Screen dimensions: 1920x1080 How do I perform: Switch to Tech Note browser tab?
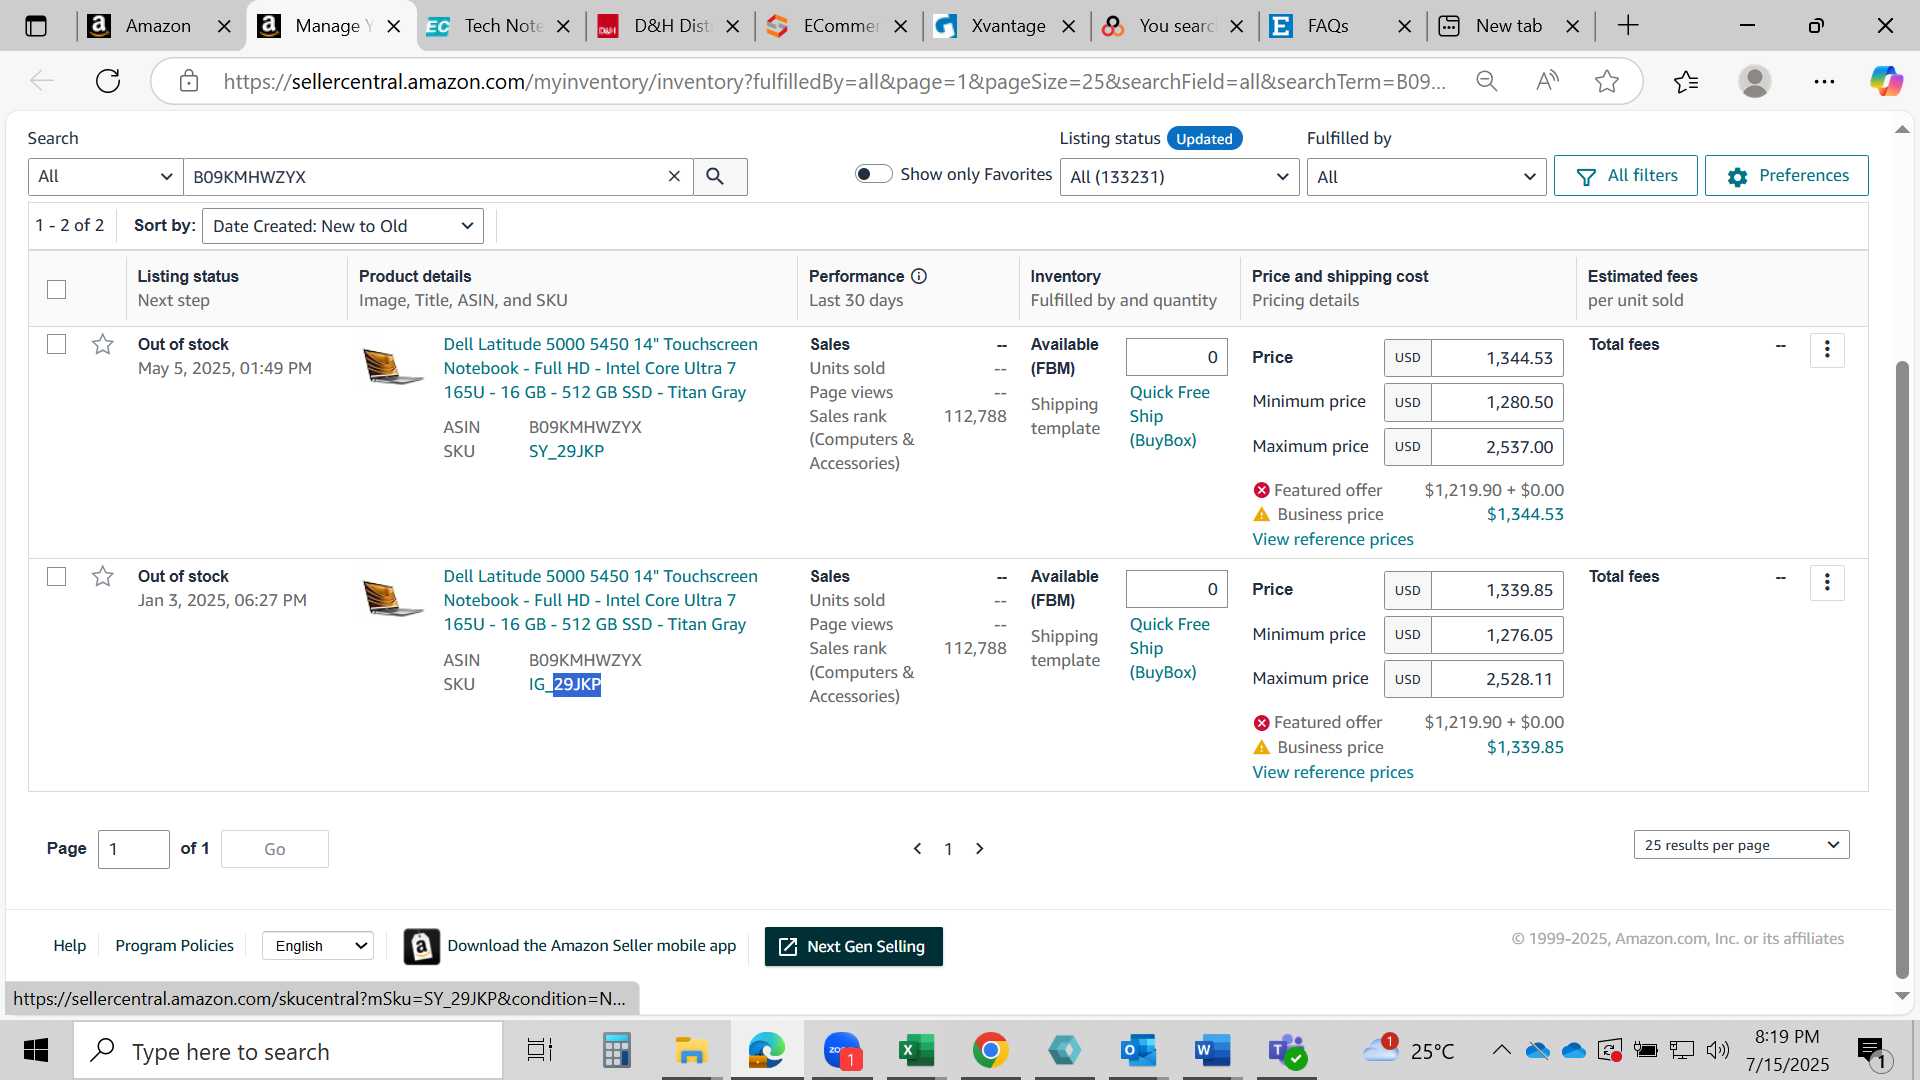pos(497,26)
